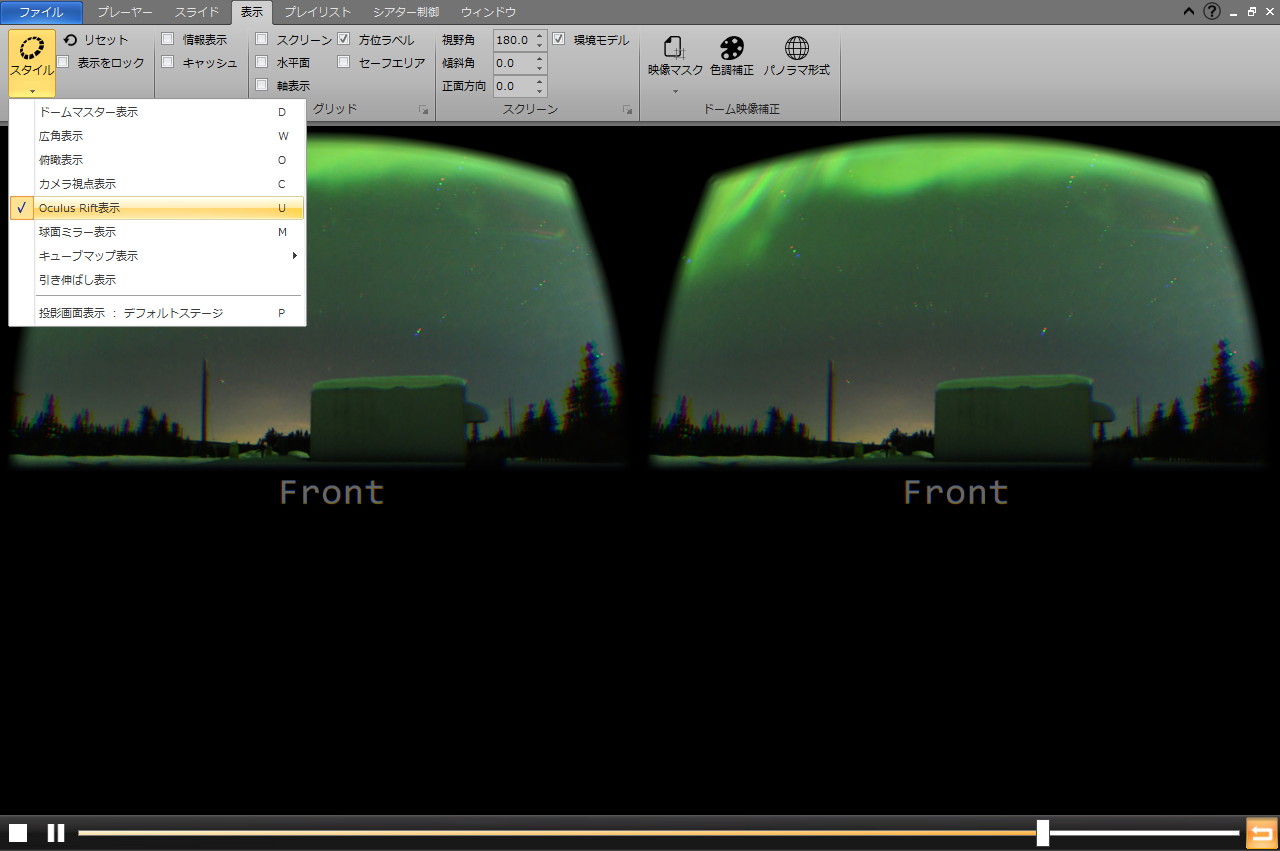1280x851 pixels.
Task: Click the 傾斜角 value field
Action: 513,63
